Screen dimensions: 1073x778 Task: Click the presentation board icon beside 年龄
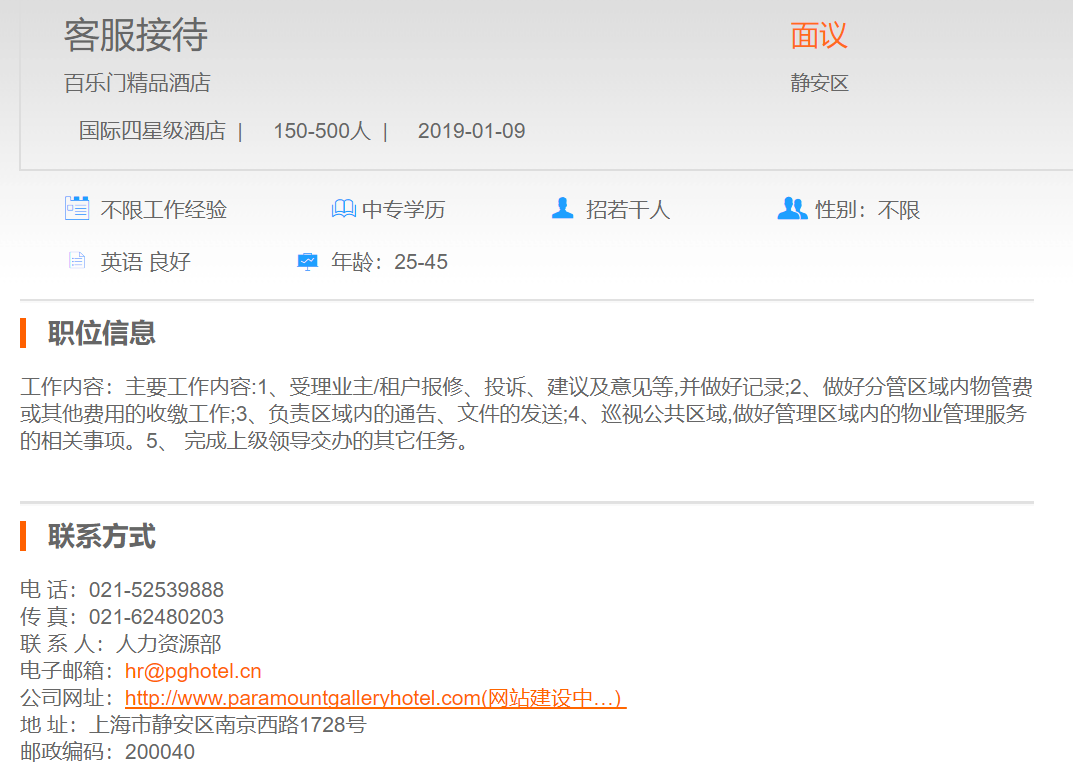pos(307,262)
